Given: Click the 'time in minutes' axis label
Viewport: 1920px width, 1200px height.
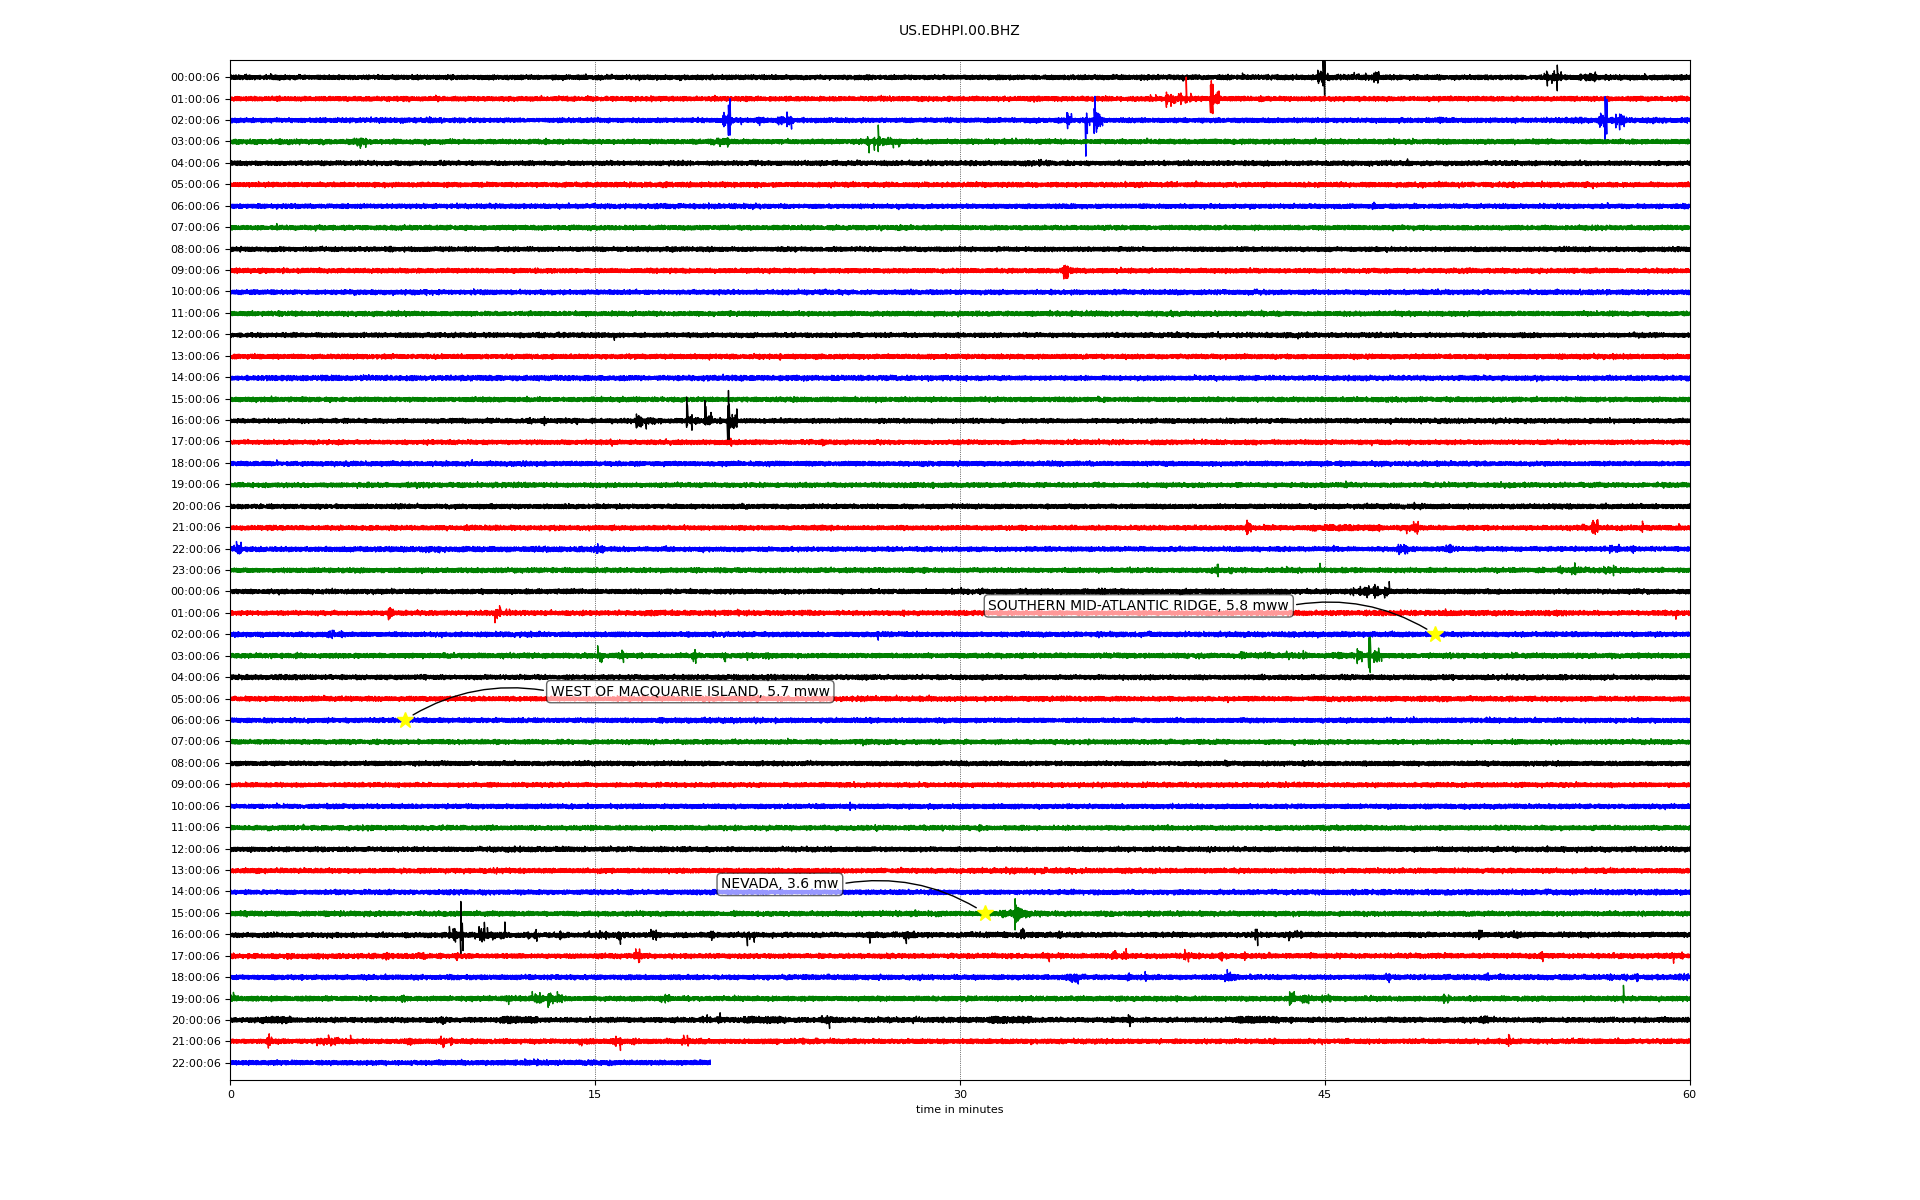Looking at the screenshot, I should click(959, 1109).
